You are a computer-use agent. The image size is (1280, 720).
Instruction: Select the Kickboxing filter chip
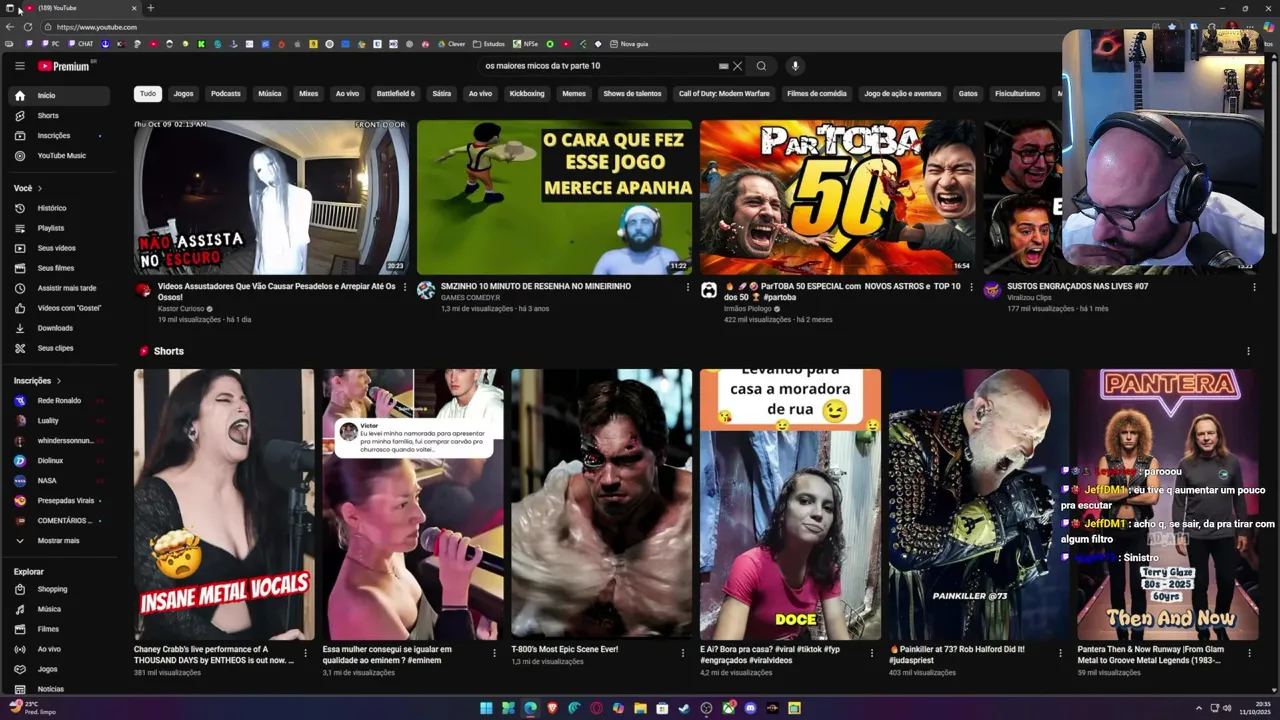tap(527, 94)
